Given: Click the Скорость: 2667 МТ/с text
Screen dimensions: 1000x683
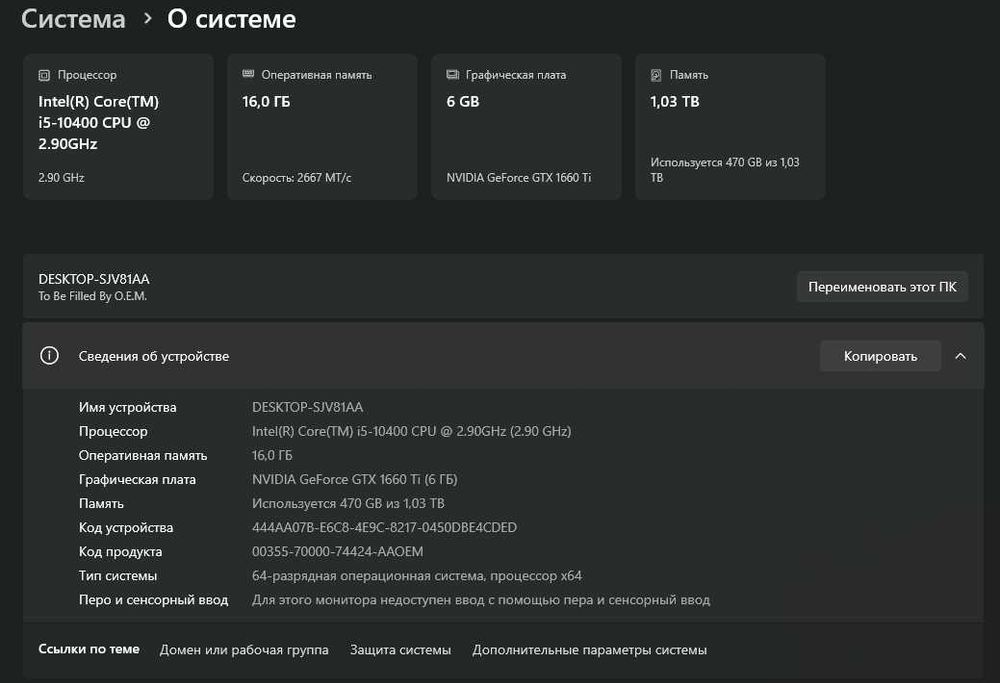Looking at the screenshot, I should click(297, 178).
